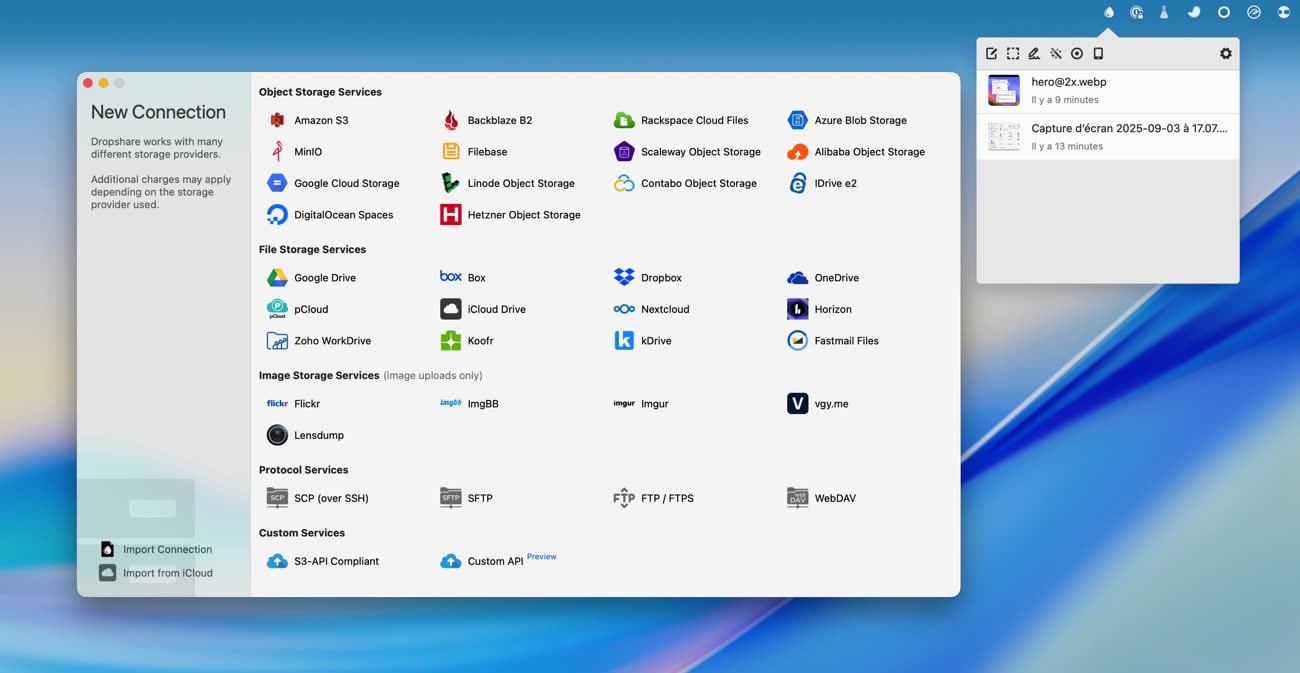This screenshot has width=1300, height=673.
Task: Choose Koofr storage
Action: point(467,341)
